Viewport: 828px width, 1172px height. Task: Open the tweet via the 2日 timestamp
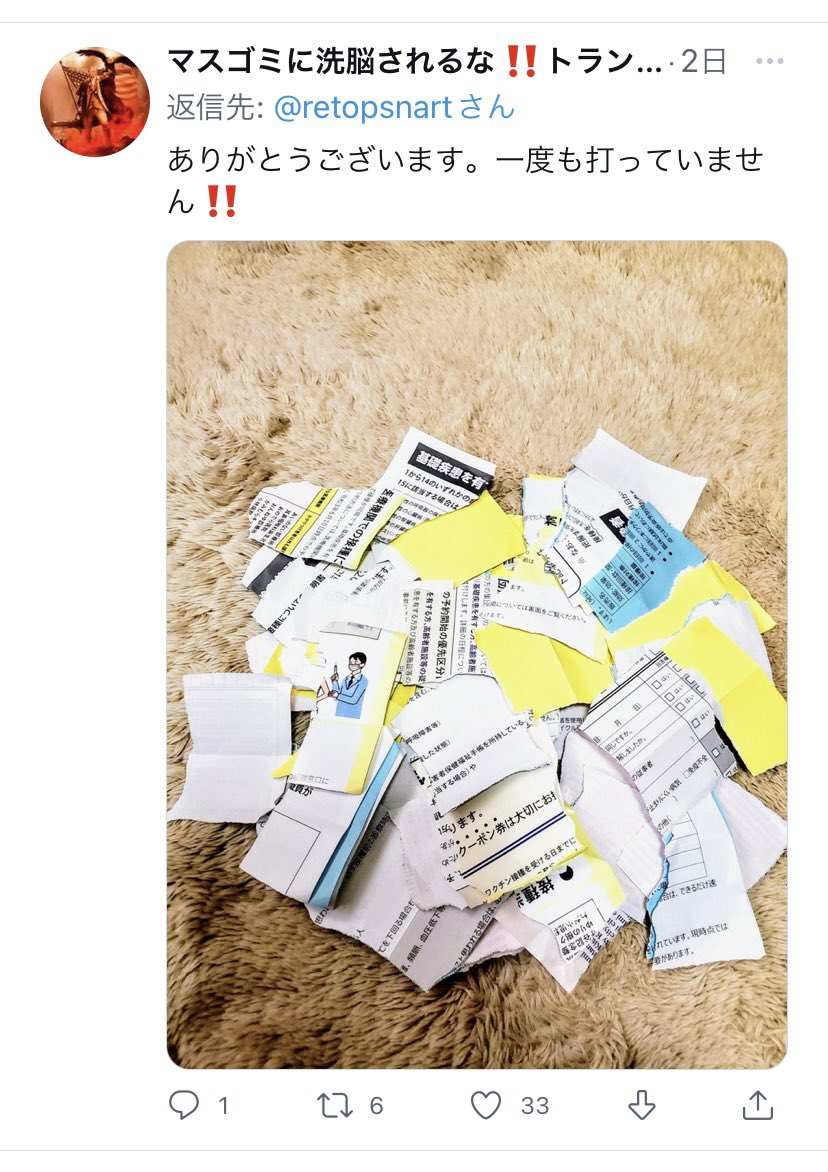coord(703,61)
